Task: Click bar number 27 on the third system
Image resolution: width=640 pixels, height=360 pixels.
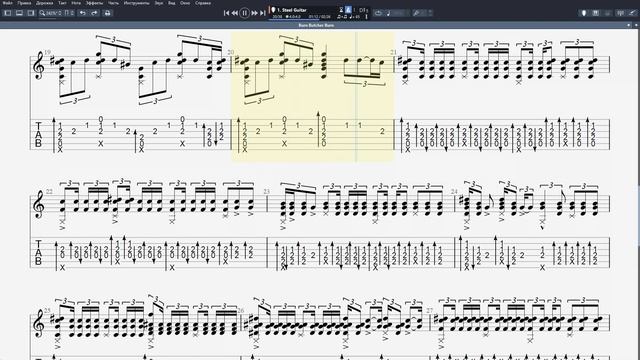Action: tap(430, 310)
